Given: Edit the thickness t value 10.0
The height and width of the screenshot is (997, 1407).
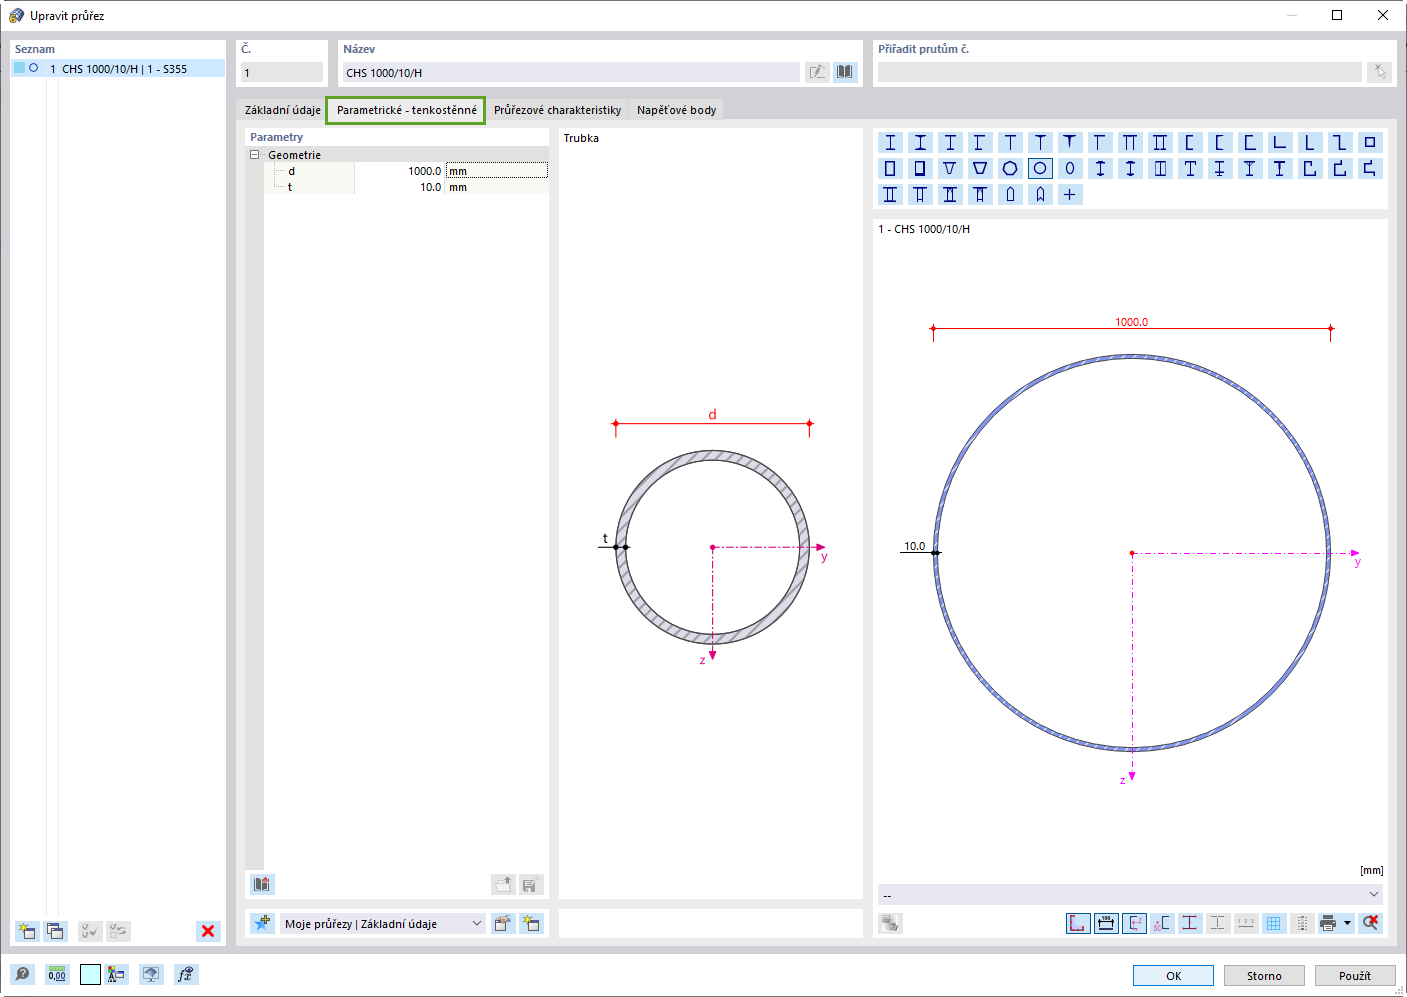Looking at the screenshot, I should coord(399,187).
